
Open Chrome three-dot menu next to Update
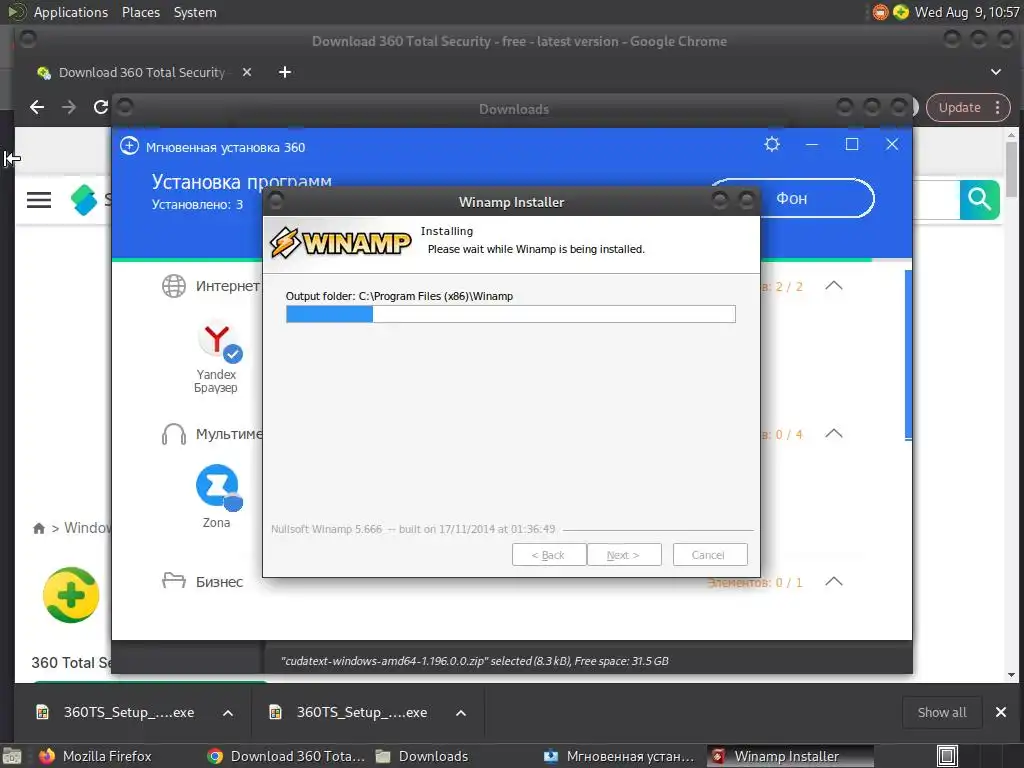coord(997,108)
